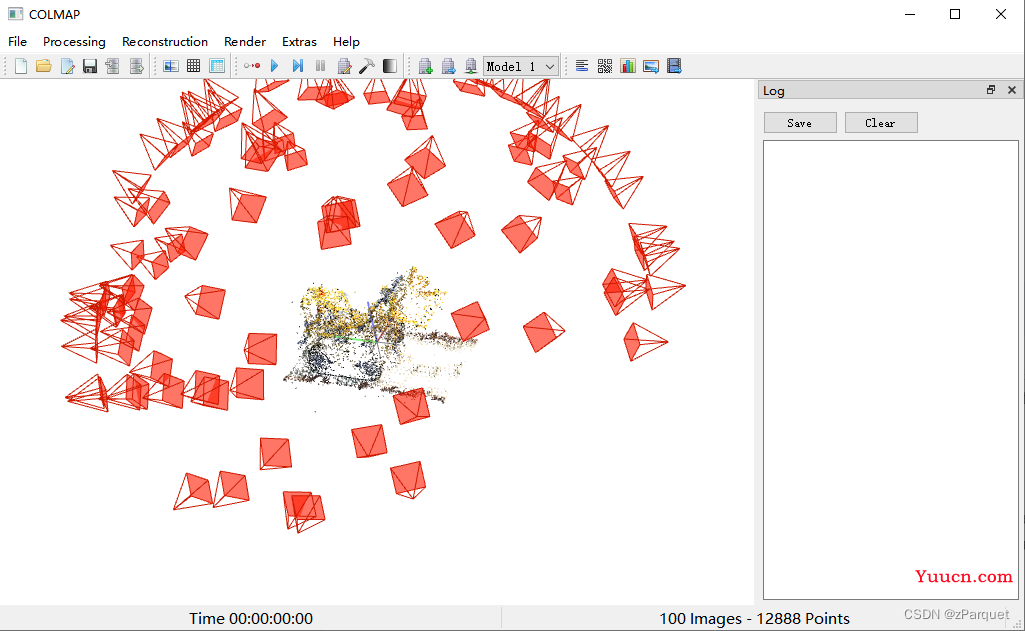Start reconstruction with the blue play icon

275,66
